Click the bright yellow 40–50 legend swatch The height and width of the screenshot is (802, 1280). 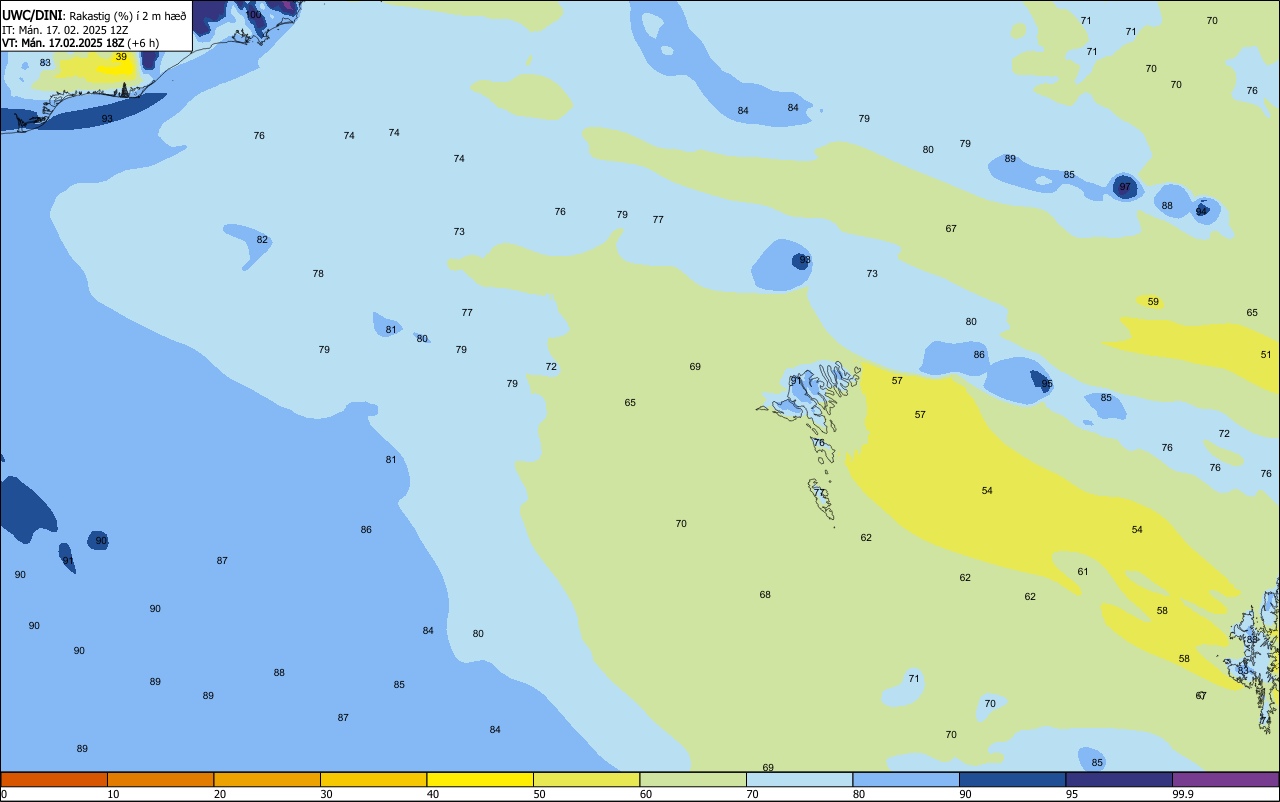480,779
